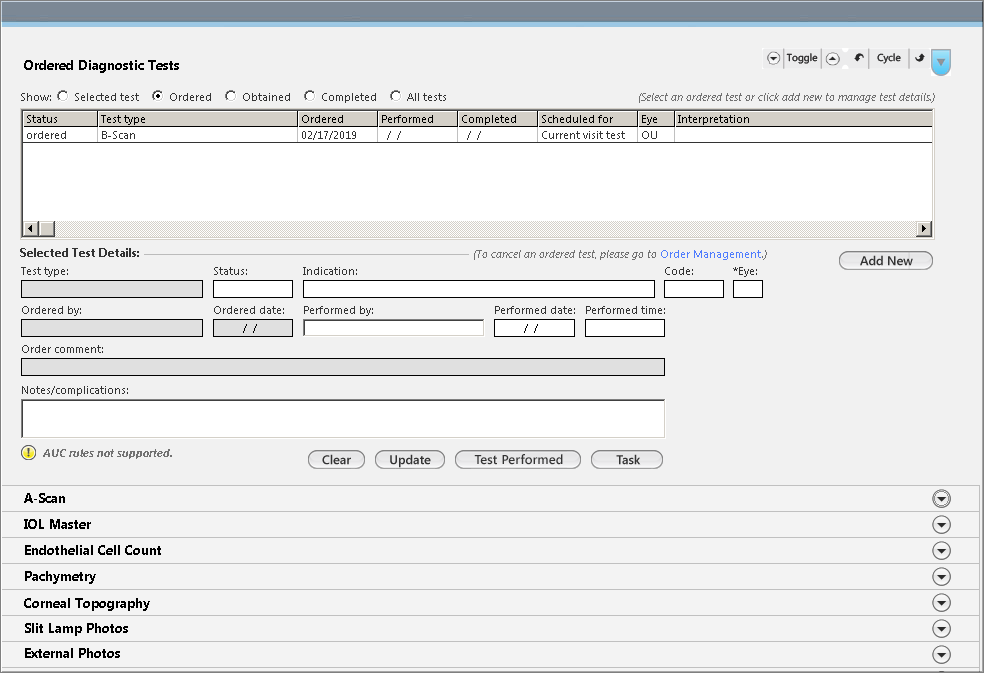Expand the Slit Lamp Photos section
This screenshot has width=984, height=673.
[941, 628]
